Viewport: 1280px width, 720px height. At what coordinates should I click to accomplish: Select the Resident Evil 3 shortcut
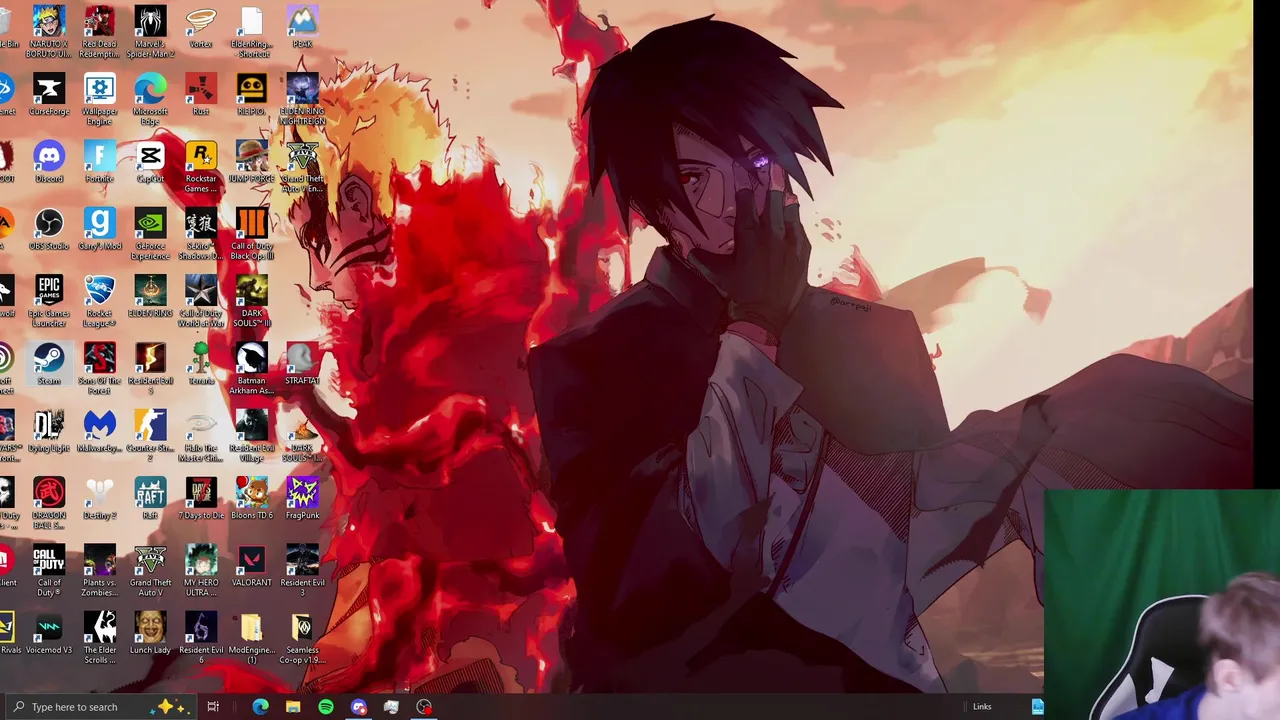pyautogui.click(x=302, y=570)
